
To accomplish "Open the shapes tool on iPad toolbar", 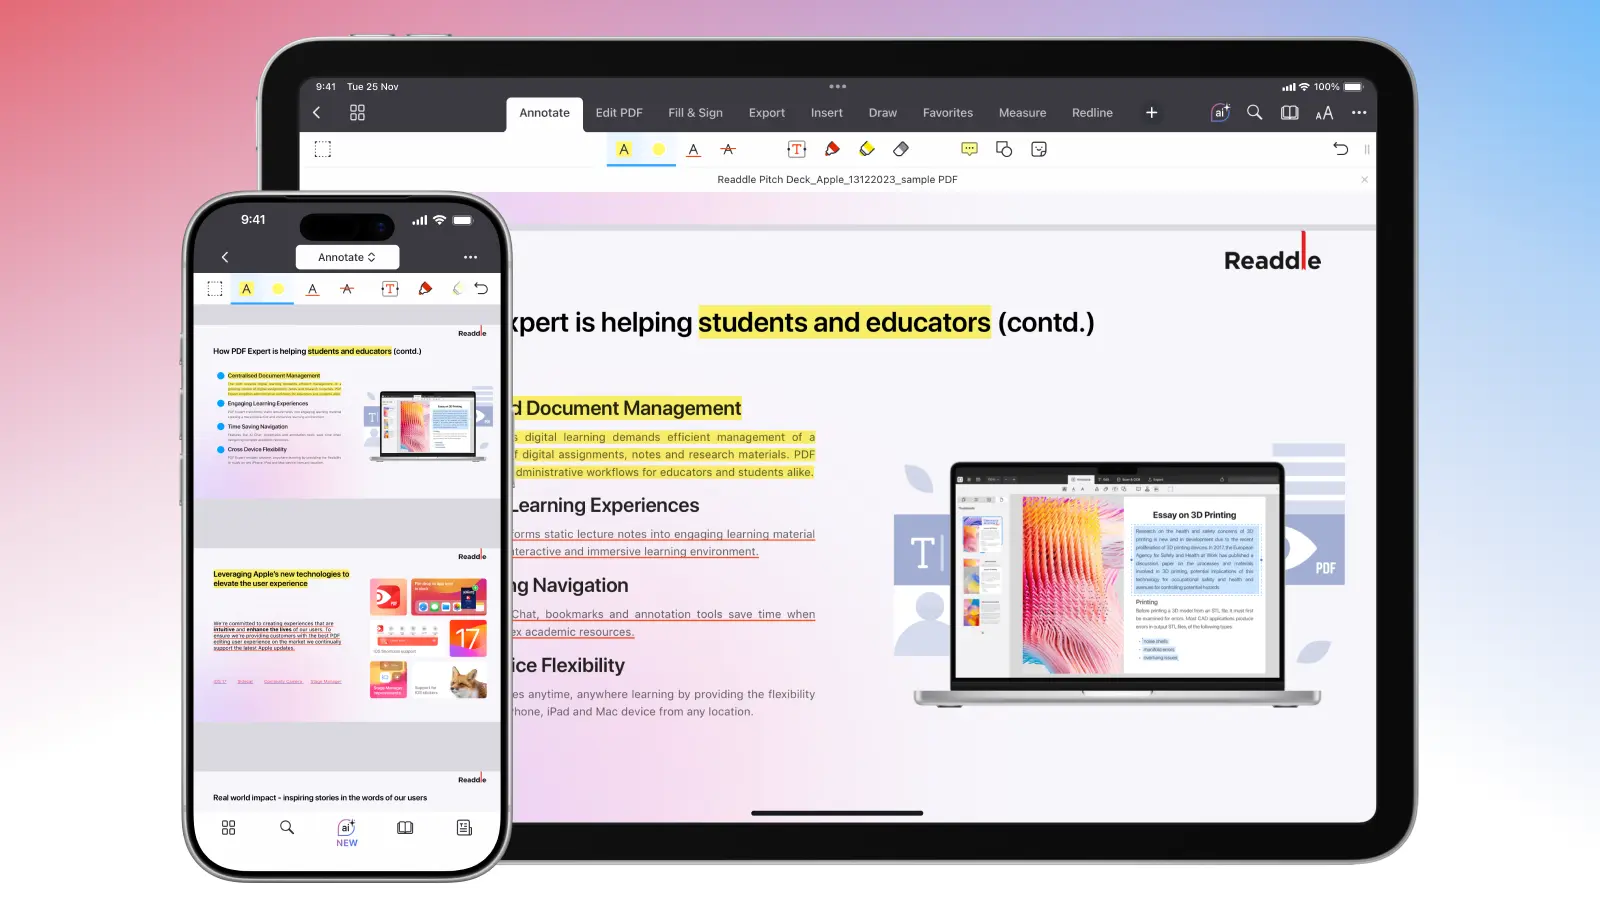I will (x=1004, y=150).
